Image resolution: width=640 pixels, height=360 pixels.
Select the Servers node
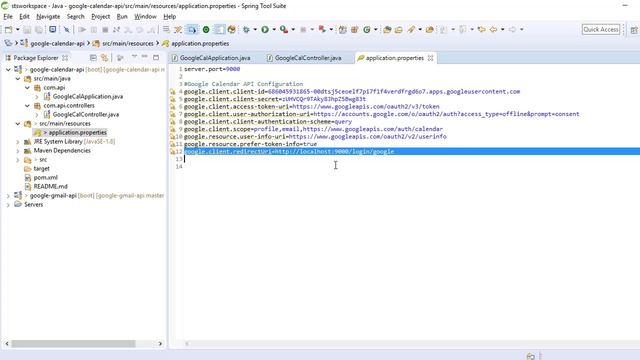(x=33, y=204)
